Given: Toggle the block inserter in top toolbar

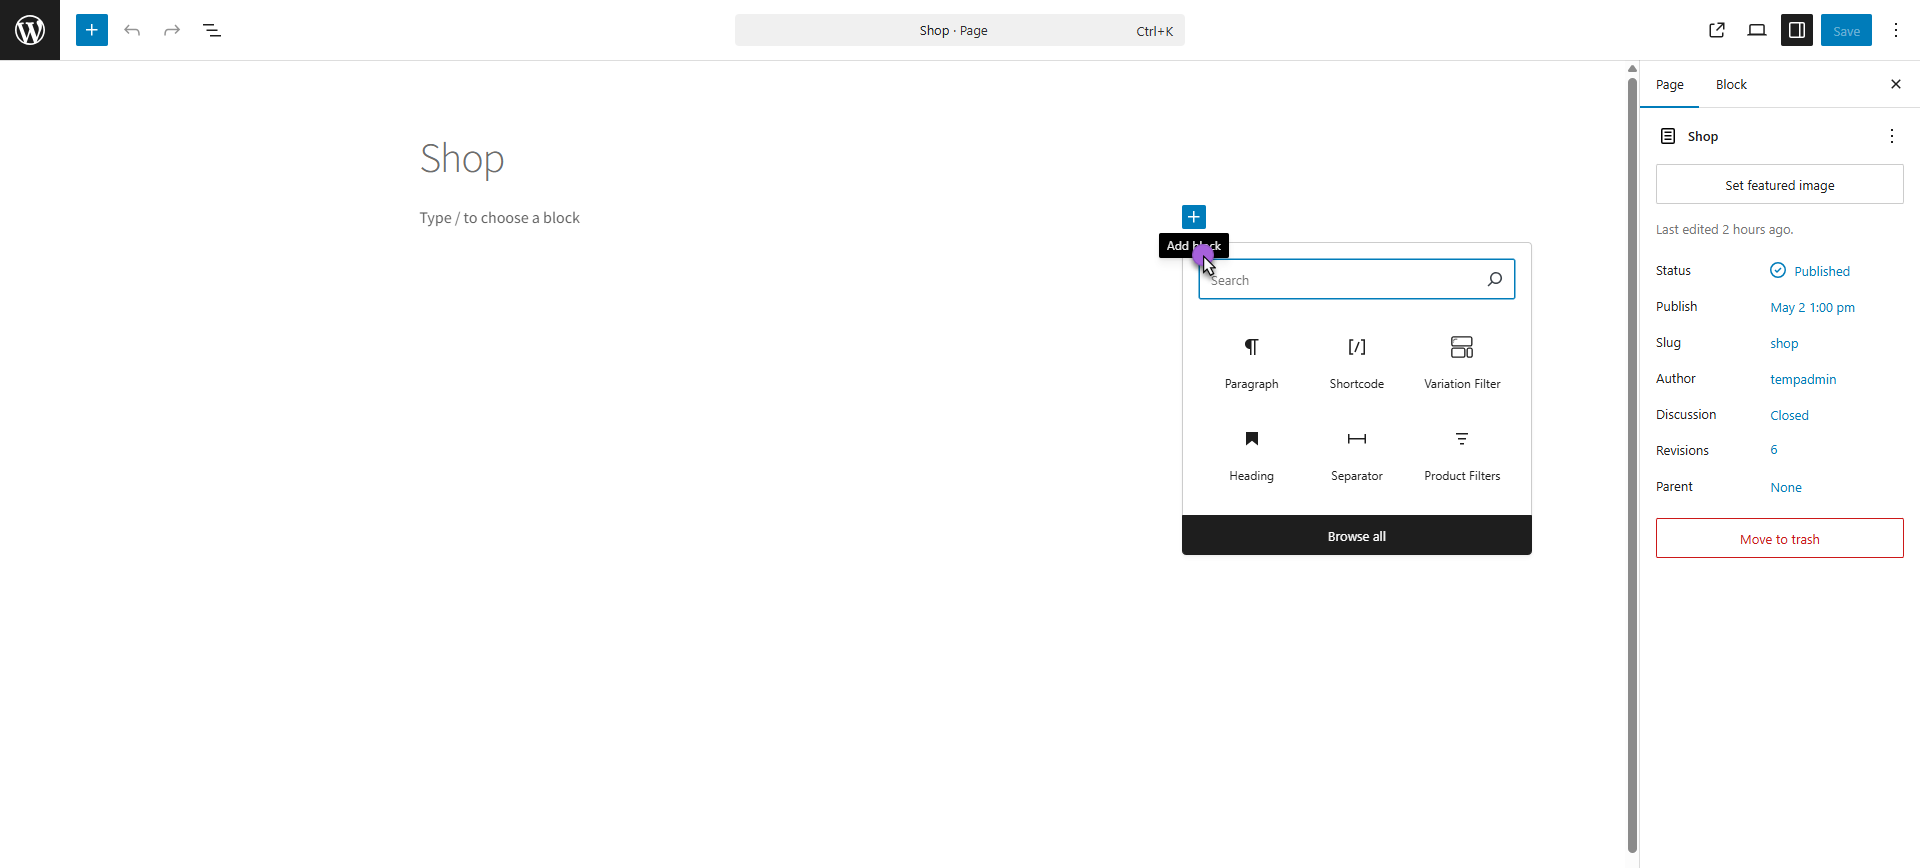Looking at the screenshot, I should pos(92,30).
